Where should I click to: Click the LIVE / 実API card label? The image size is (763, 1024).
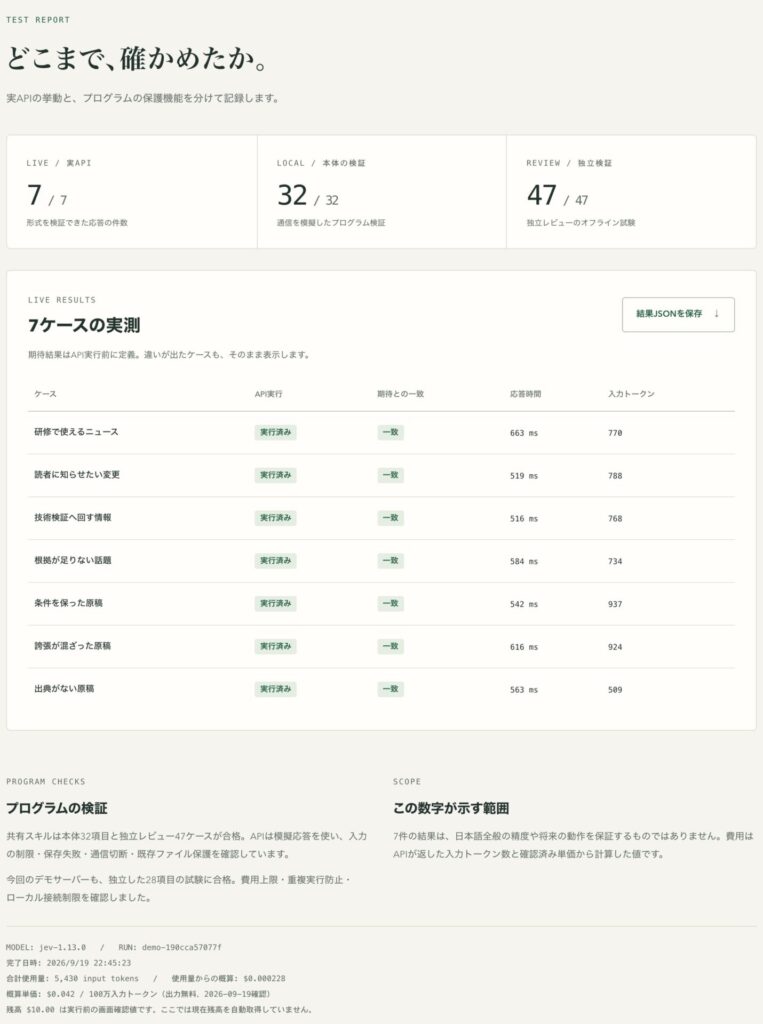[x=59, y=163]
